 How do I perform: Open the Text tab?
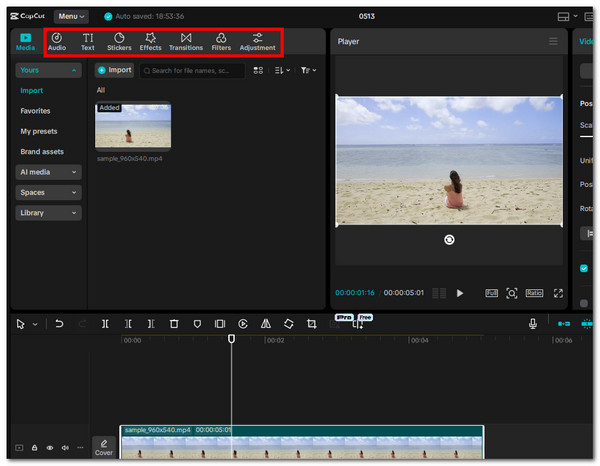point(88,42)
